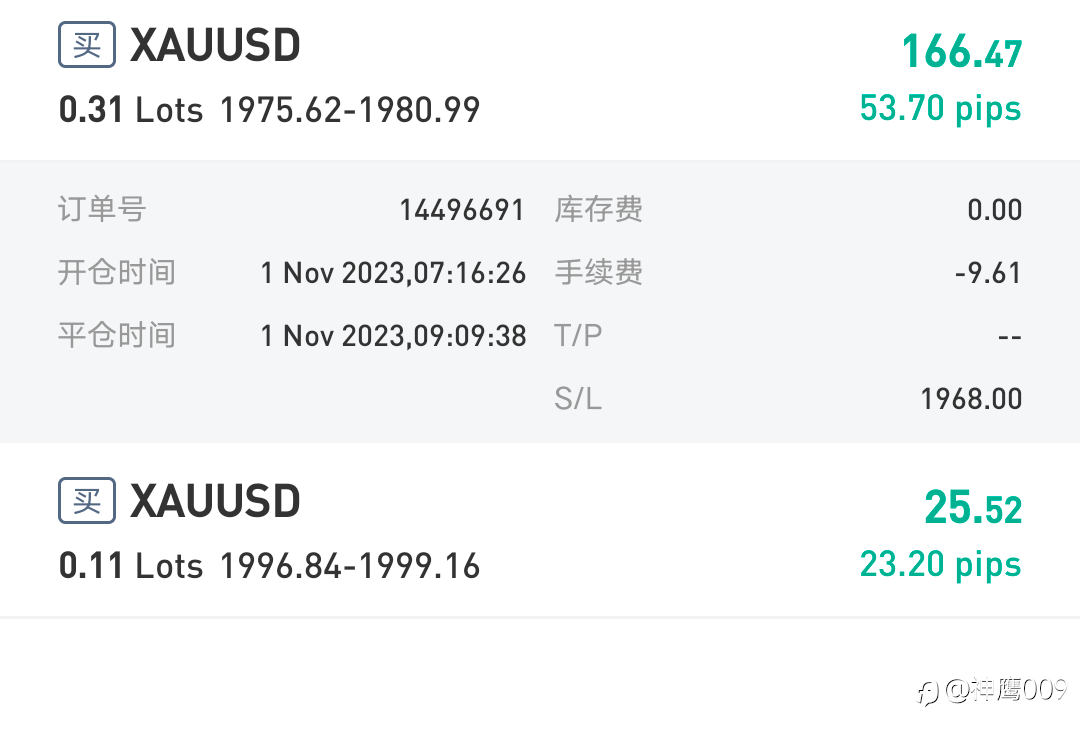Click the 53.70 pips value

tap(940, 108)
